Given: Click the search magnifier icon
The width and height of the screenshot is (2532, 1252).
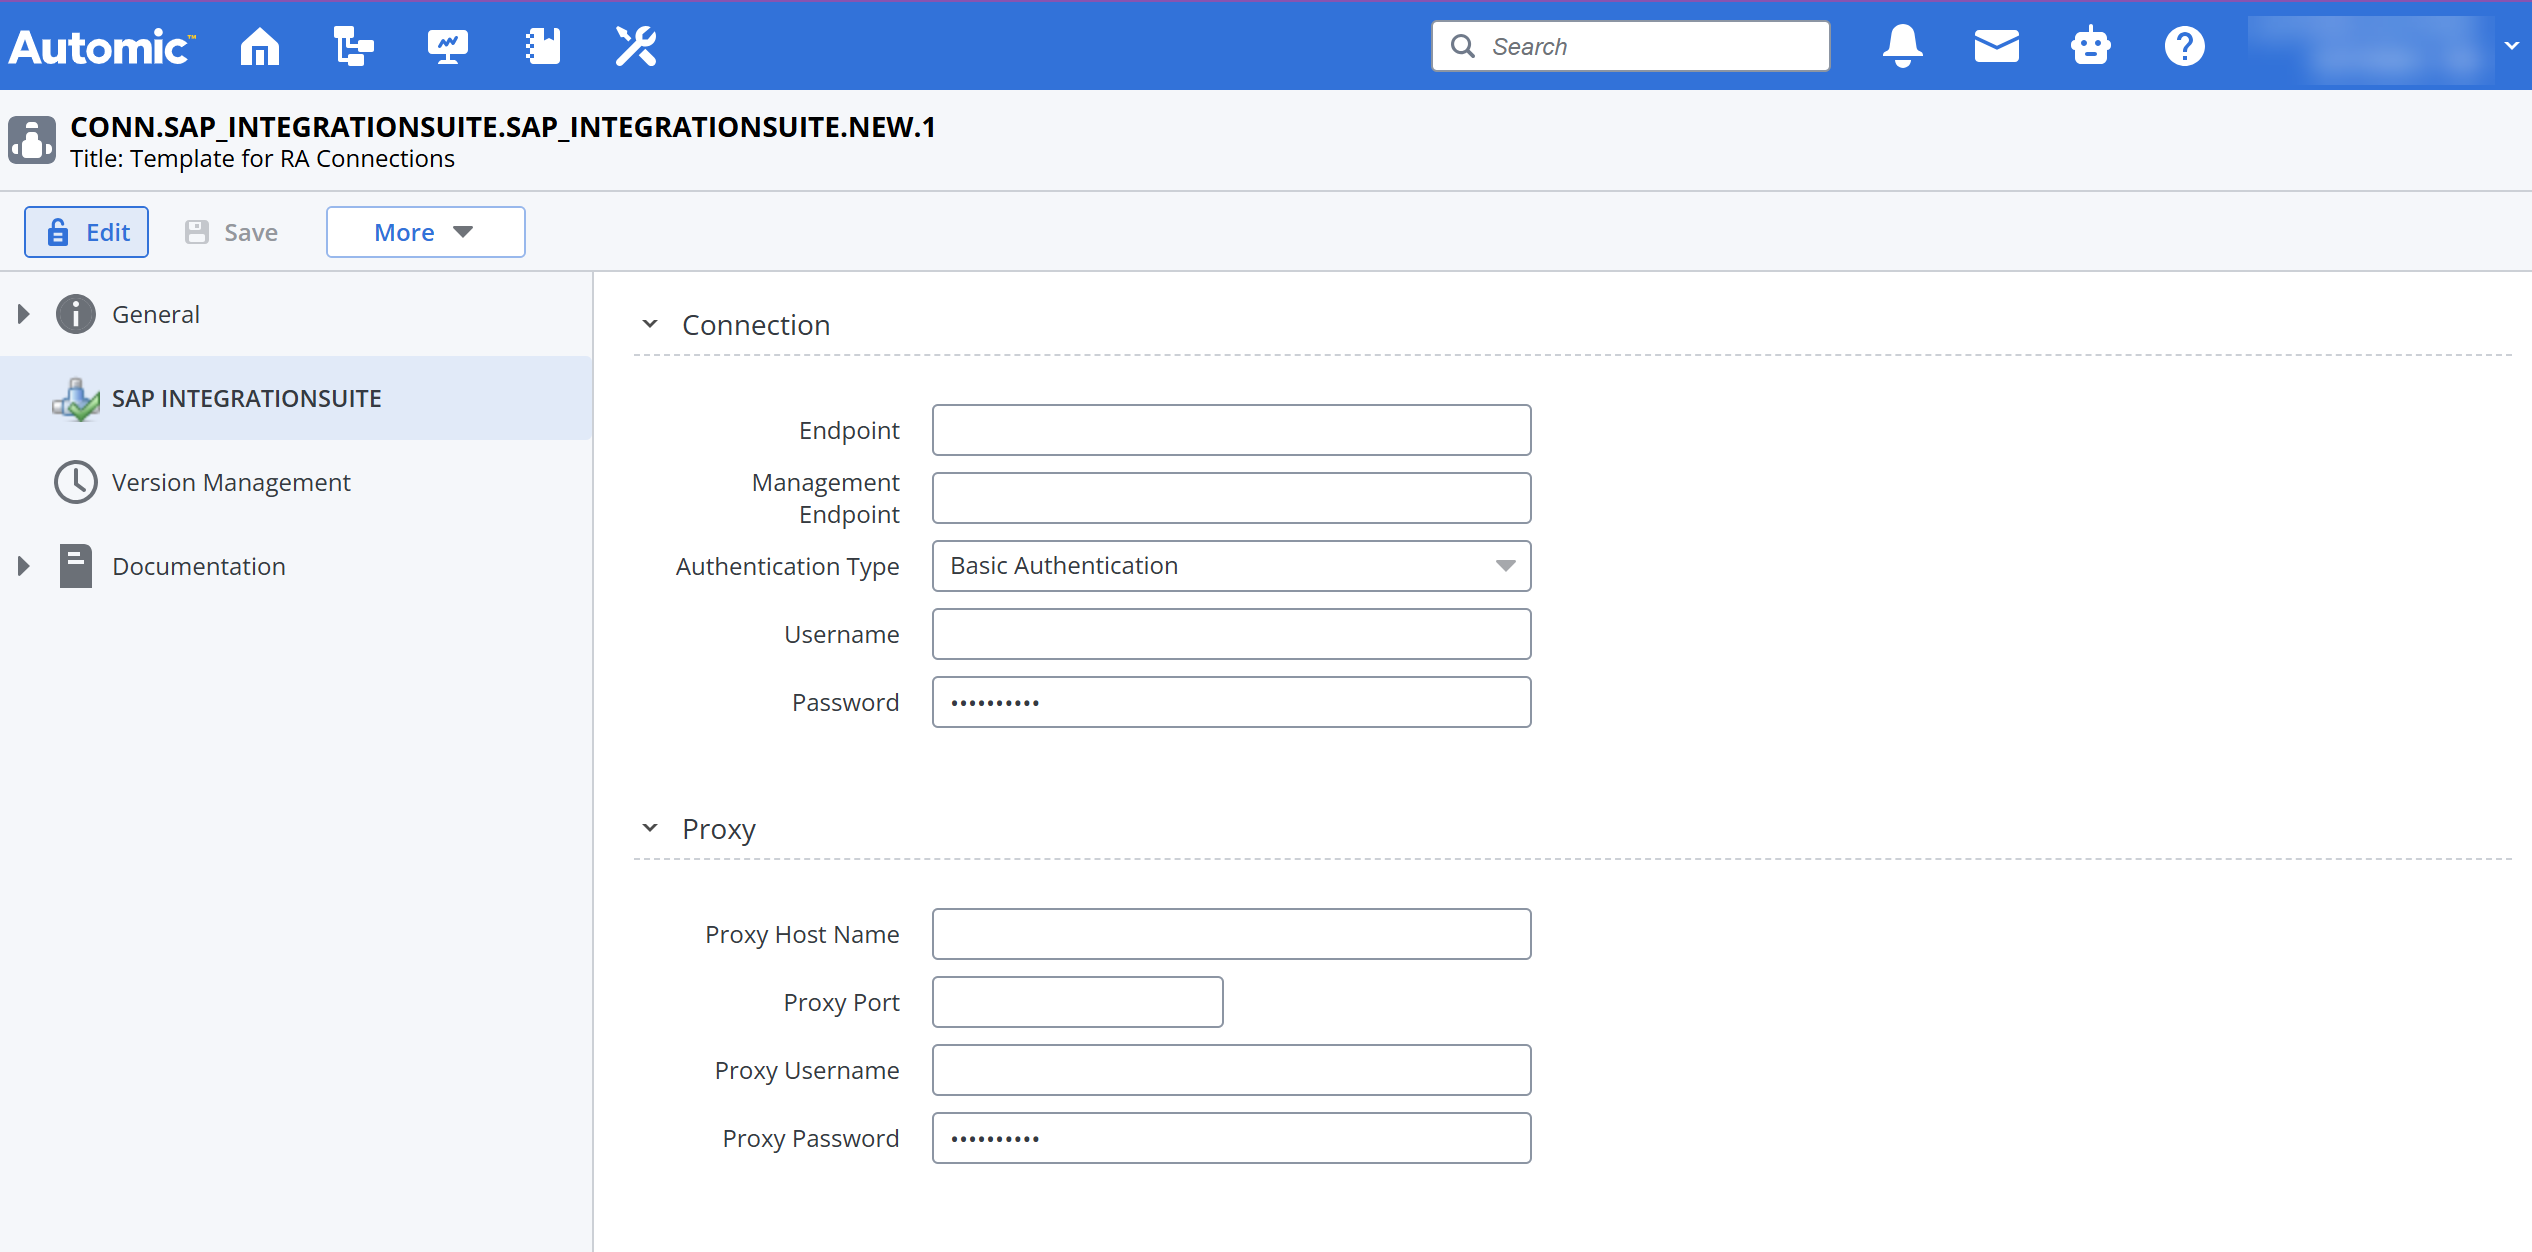Looking at the screenshot, I should coord(1463,46).
